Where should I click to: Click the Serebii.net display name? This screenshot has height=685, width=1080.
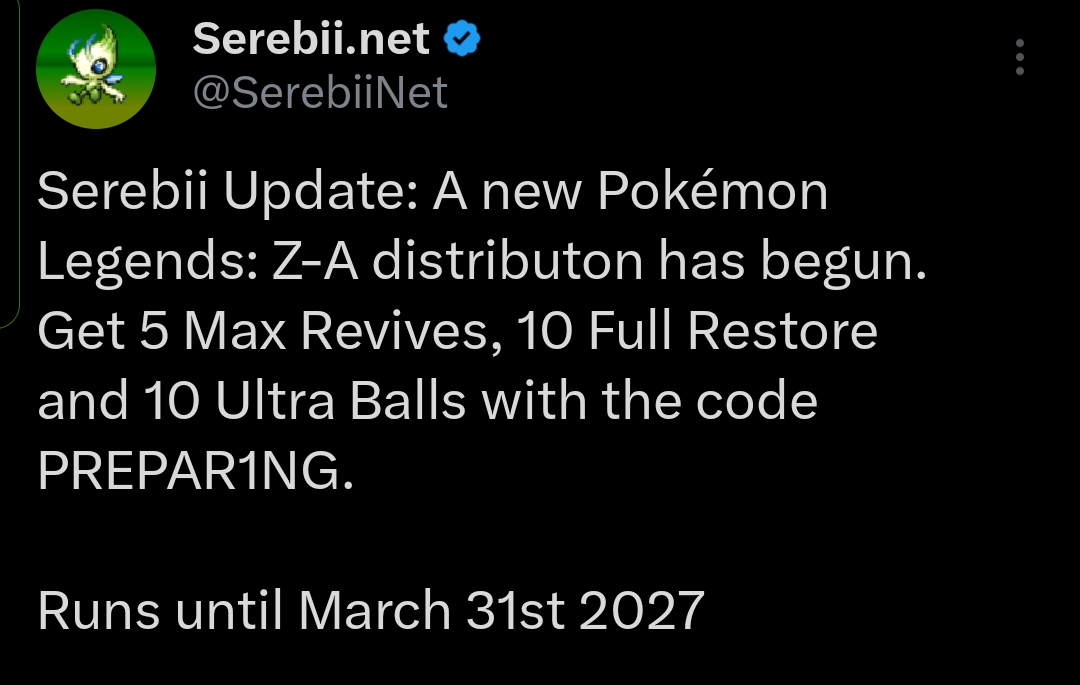point(311,40)
